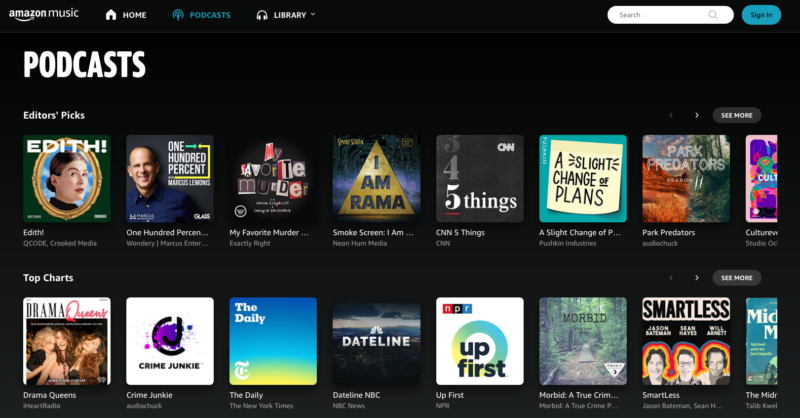Screen dimensions: 800x418
Task: Open The Daily cover art
Action: click(273, 341)
